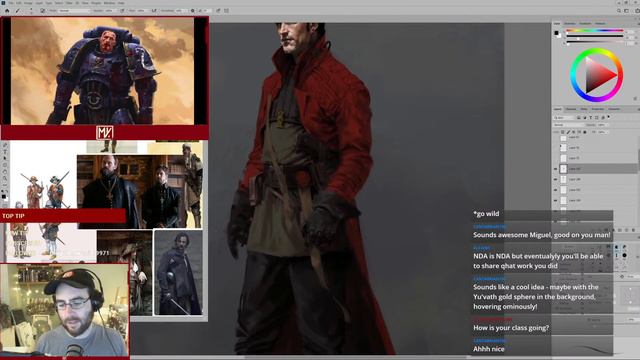Open the Edit menu
The image size is (640, 360).
tap(18, 3)
